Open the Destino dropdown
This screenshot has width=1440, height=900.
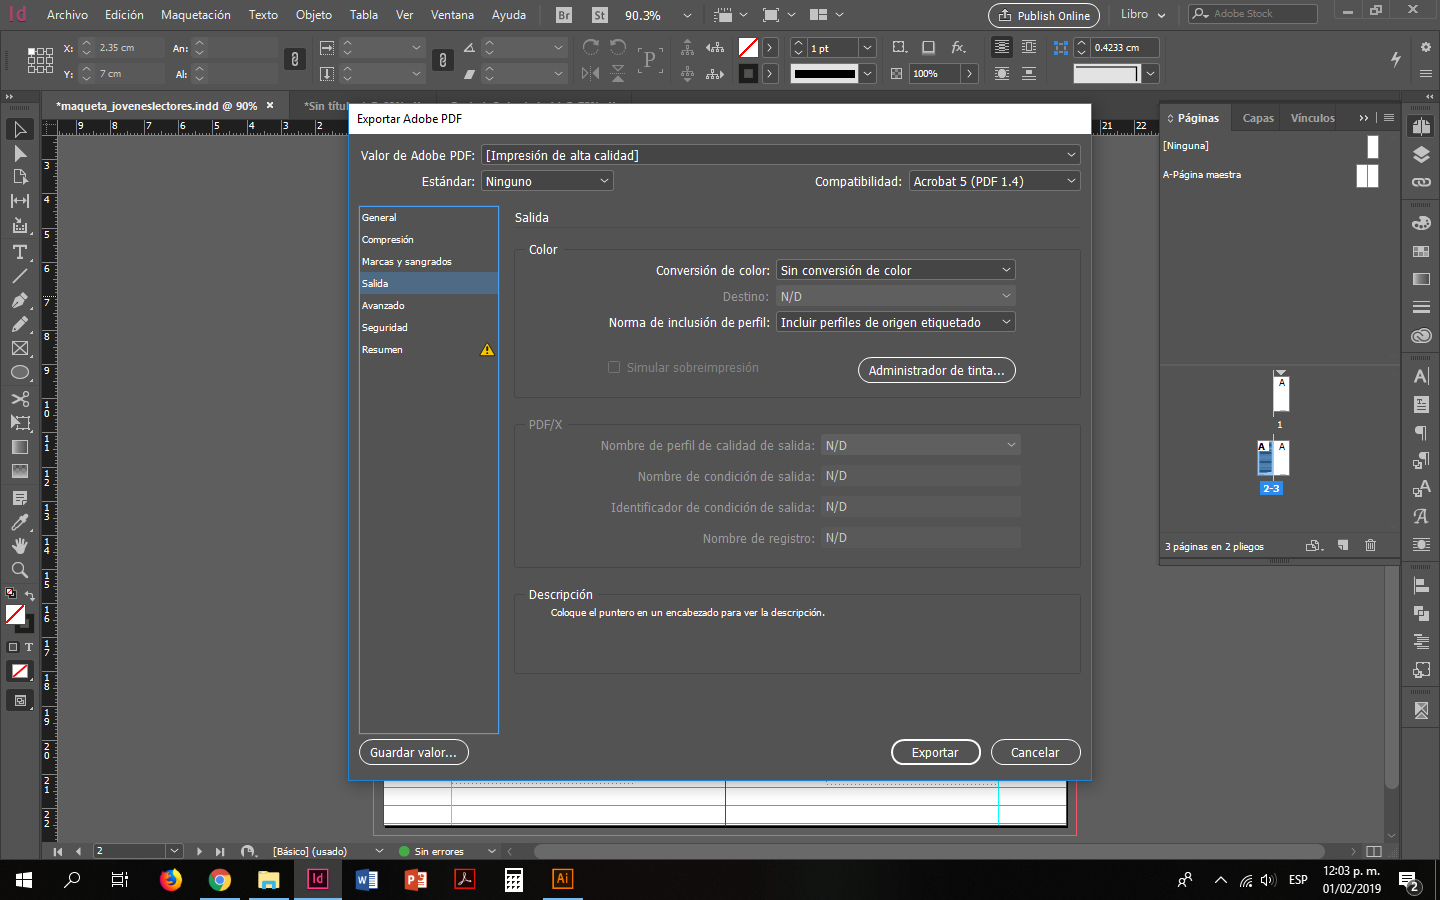click(896, 296)
